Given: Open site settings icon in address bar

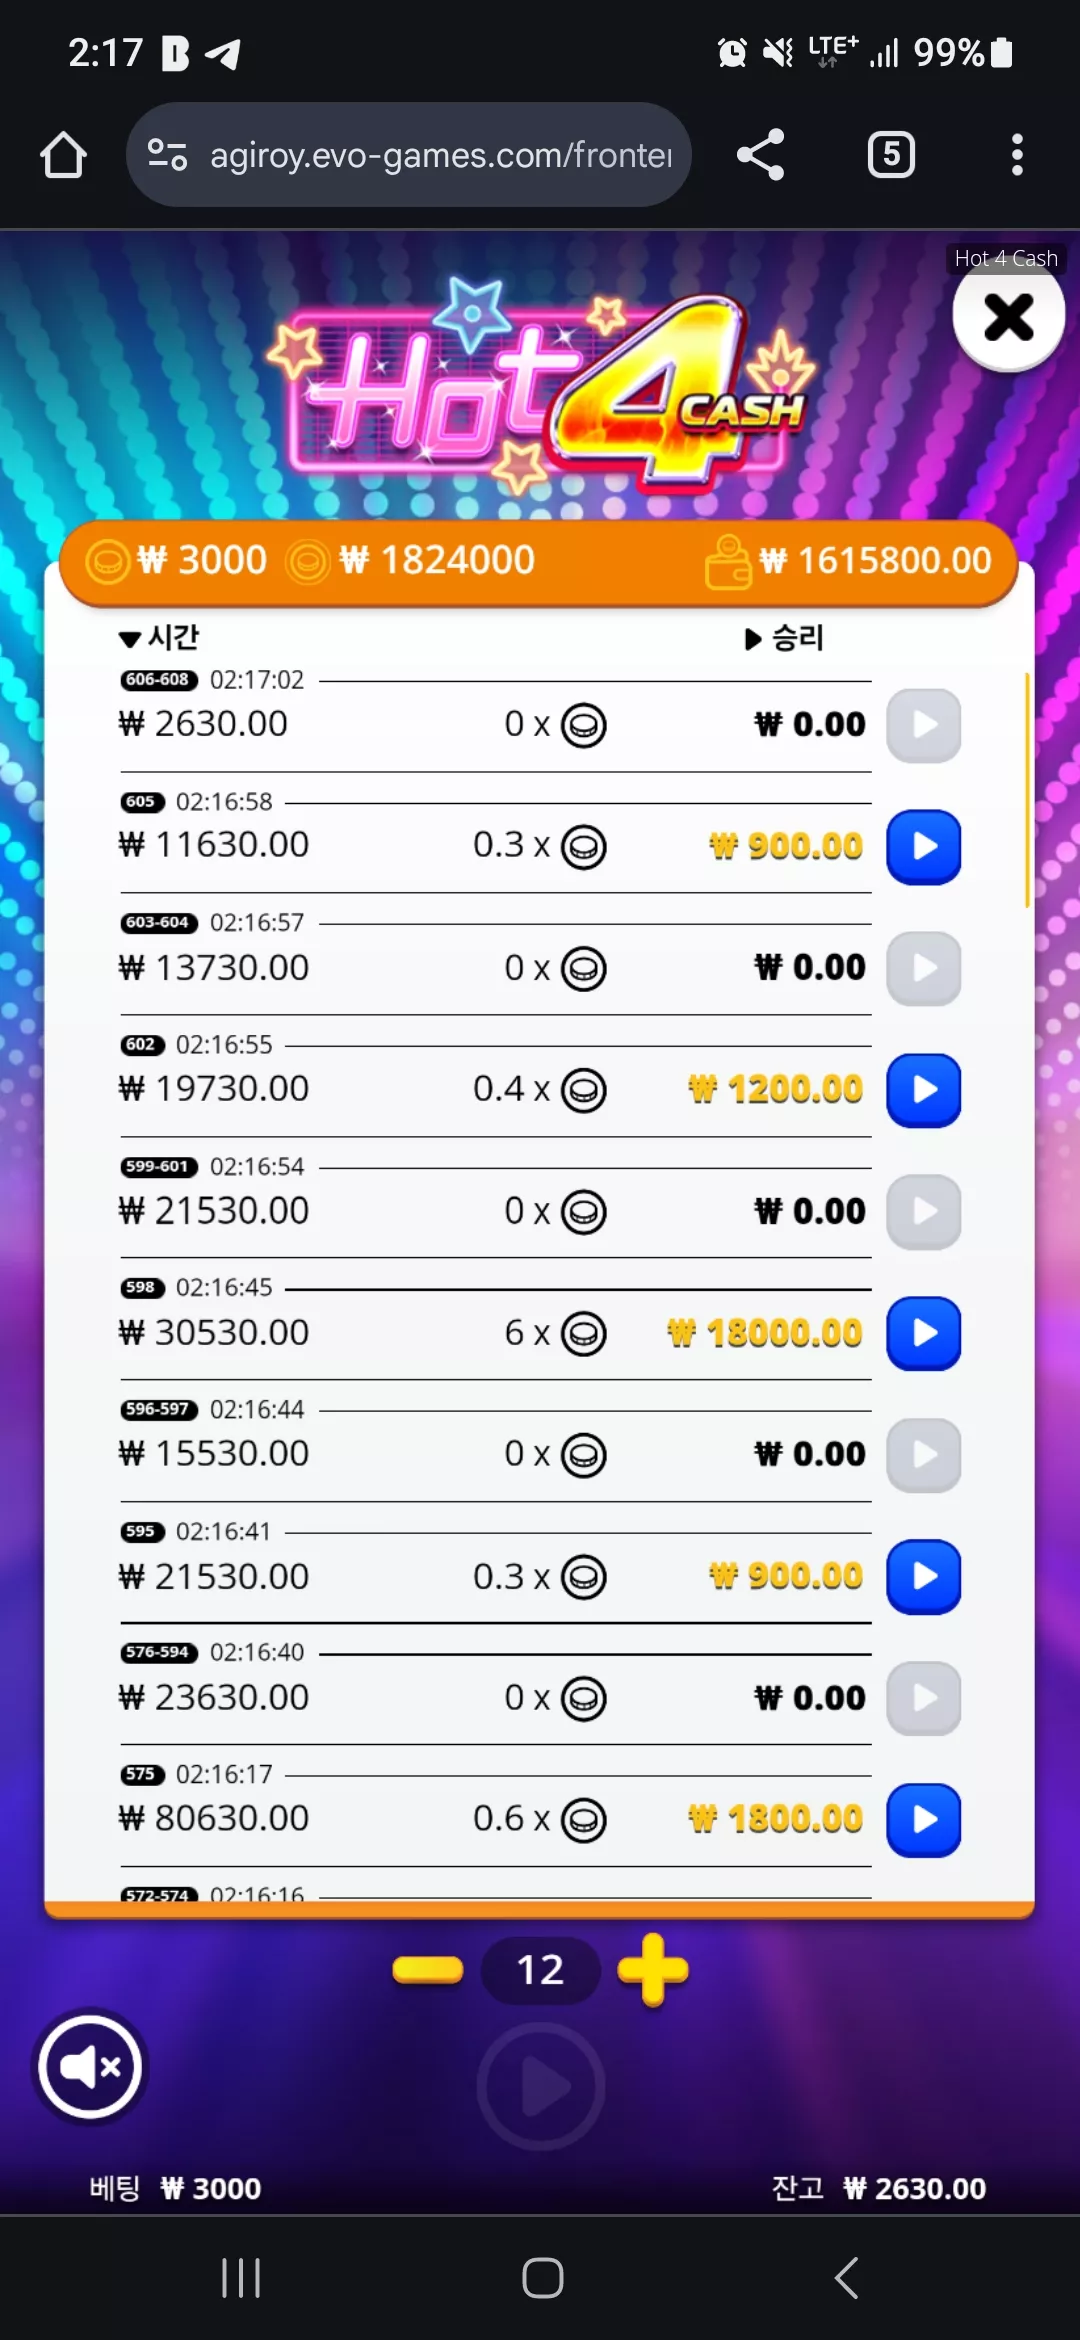Looking at the screenshot, I should click(167, 155).
